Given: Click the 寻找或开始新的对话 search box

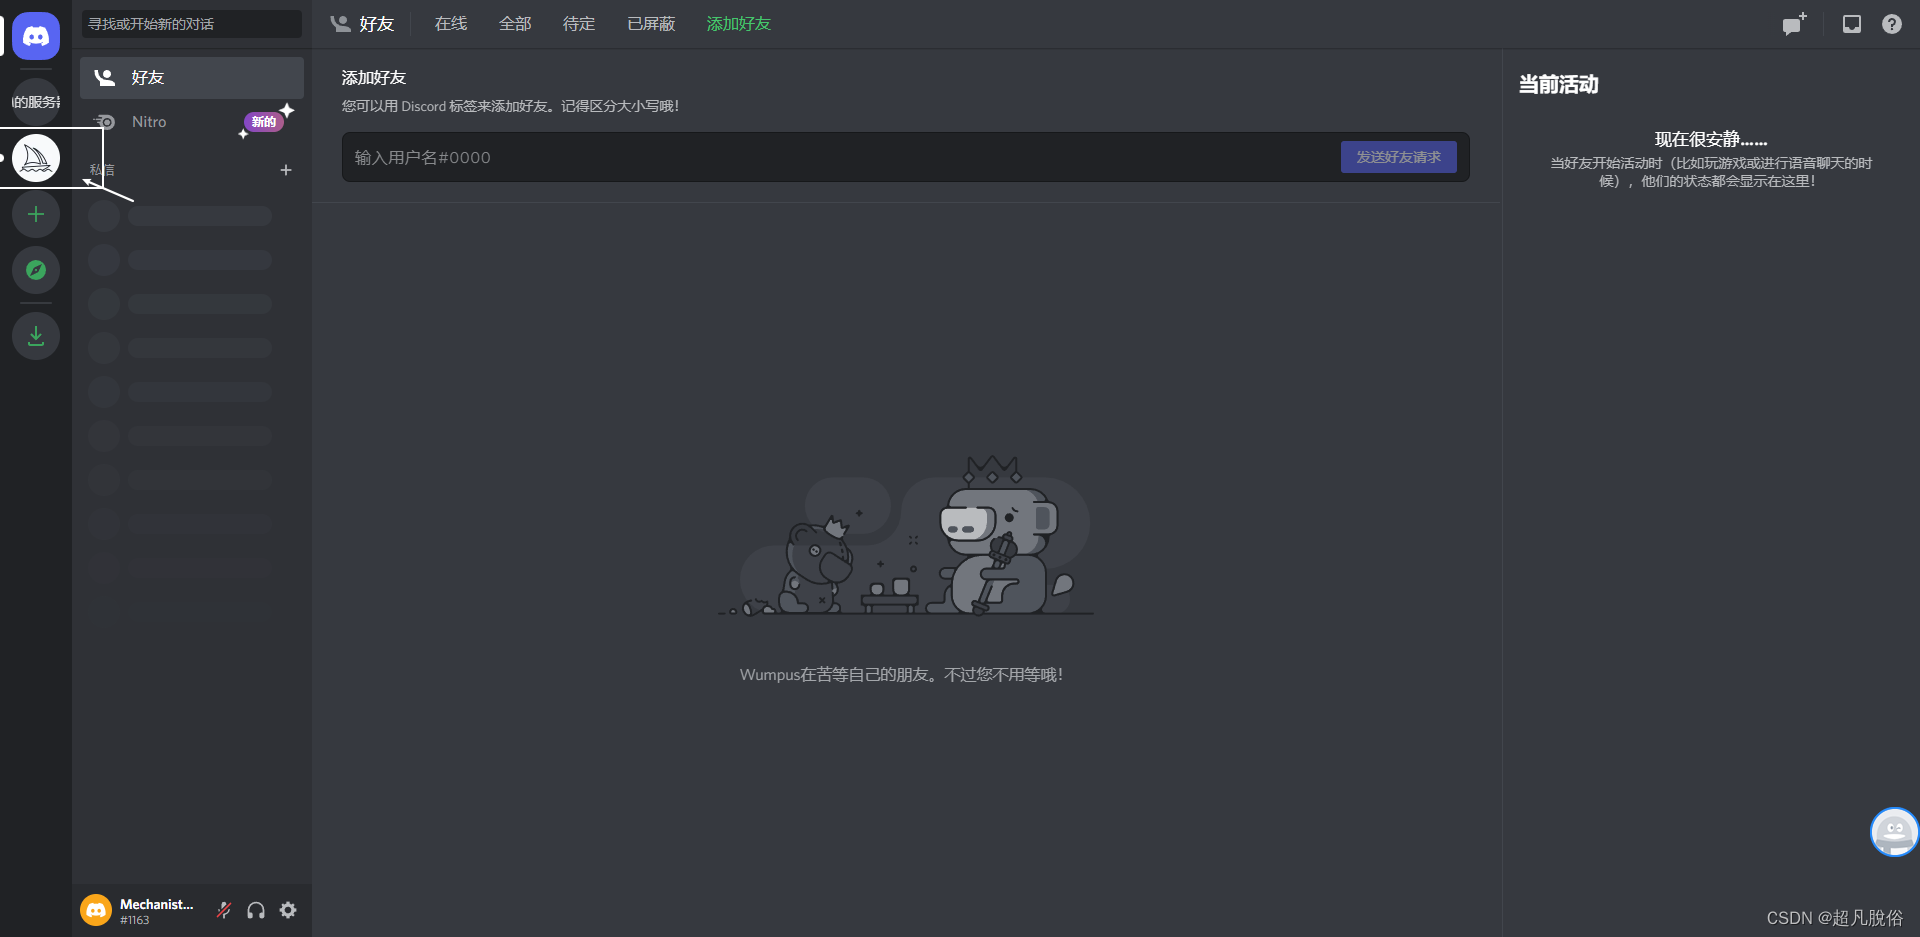Looking at the screenshot, I should 191,24.
